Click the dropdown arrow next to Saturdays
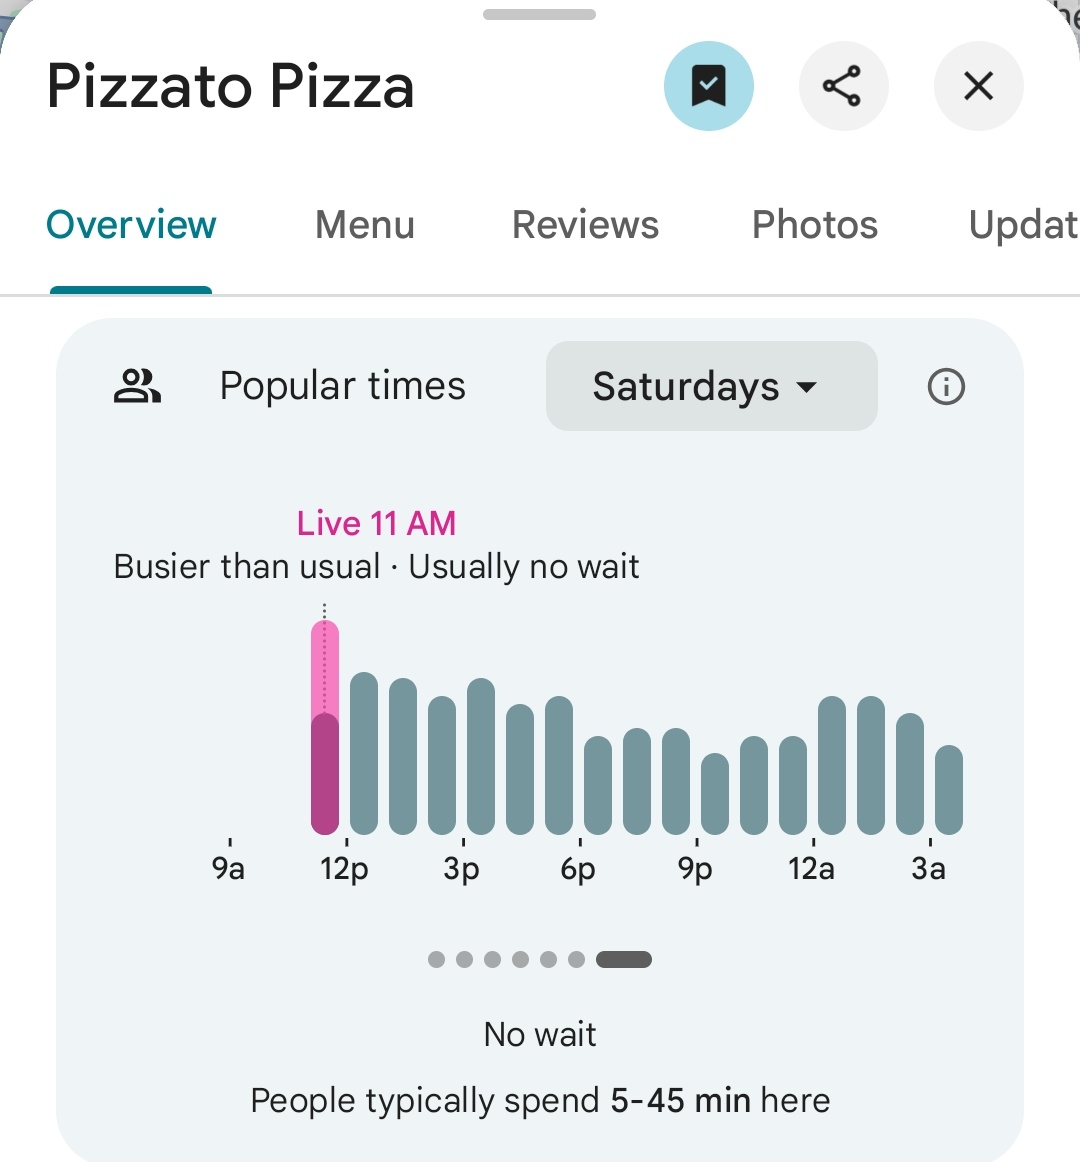The width and height of the screenshot is (1080, 1162). (x=806, y=387)
